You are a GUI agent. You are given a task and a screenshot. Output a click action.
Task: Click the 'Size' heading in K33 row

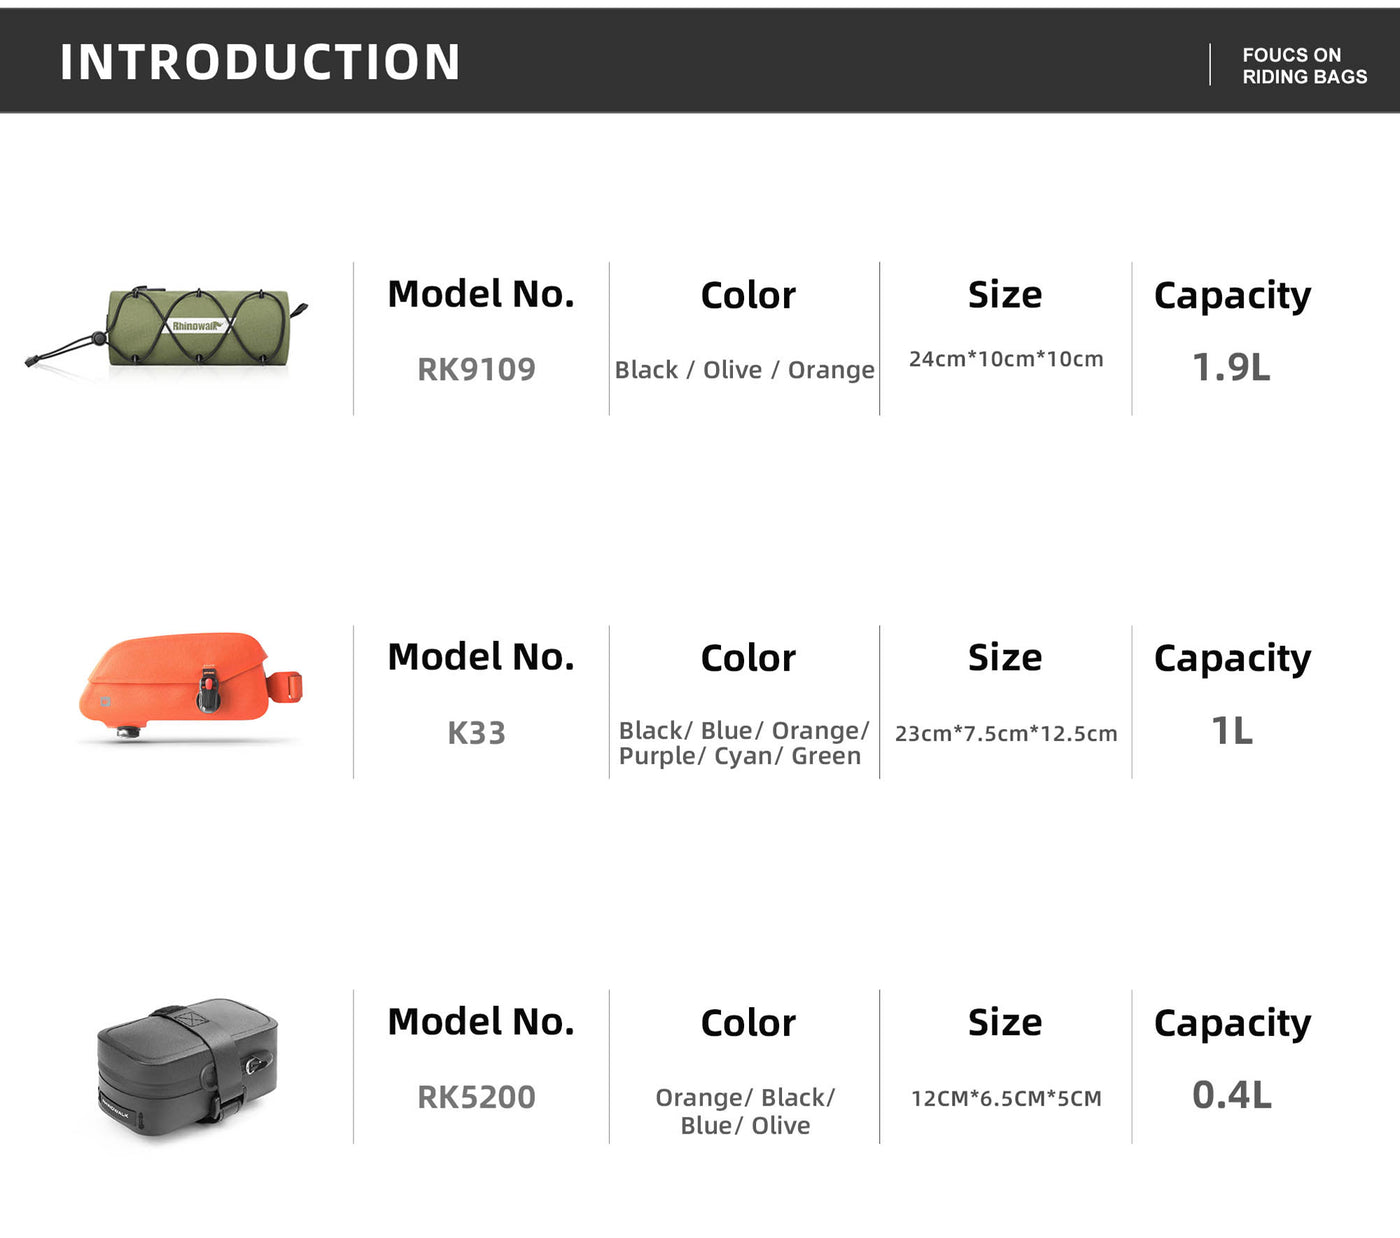coord(1005,657)
